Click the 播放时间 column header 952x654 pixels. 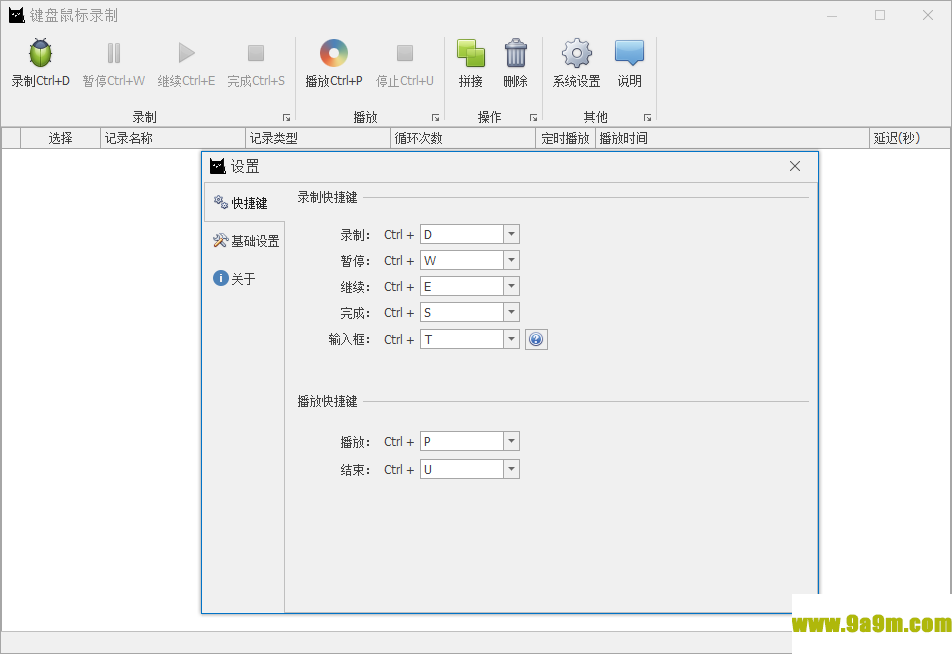(x=732, y=138)
